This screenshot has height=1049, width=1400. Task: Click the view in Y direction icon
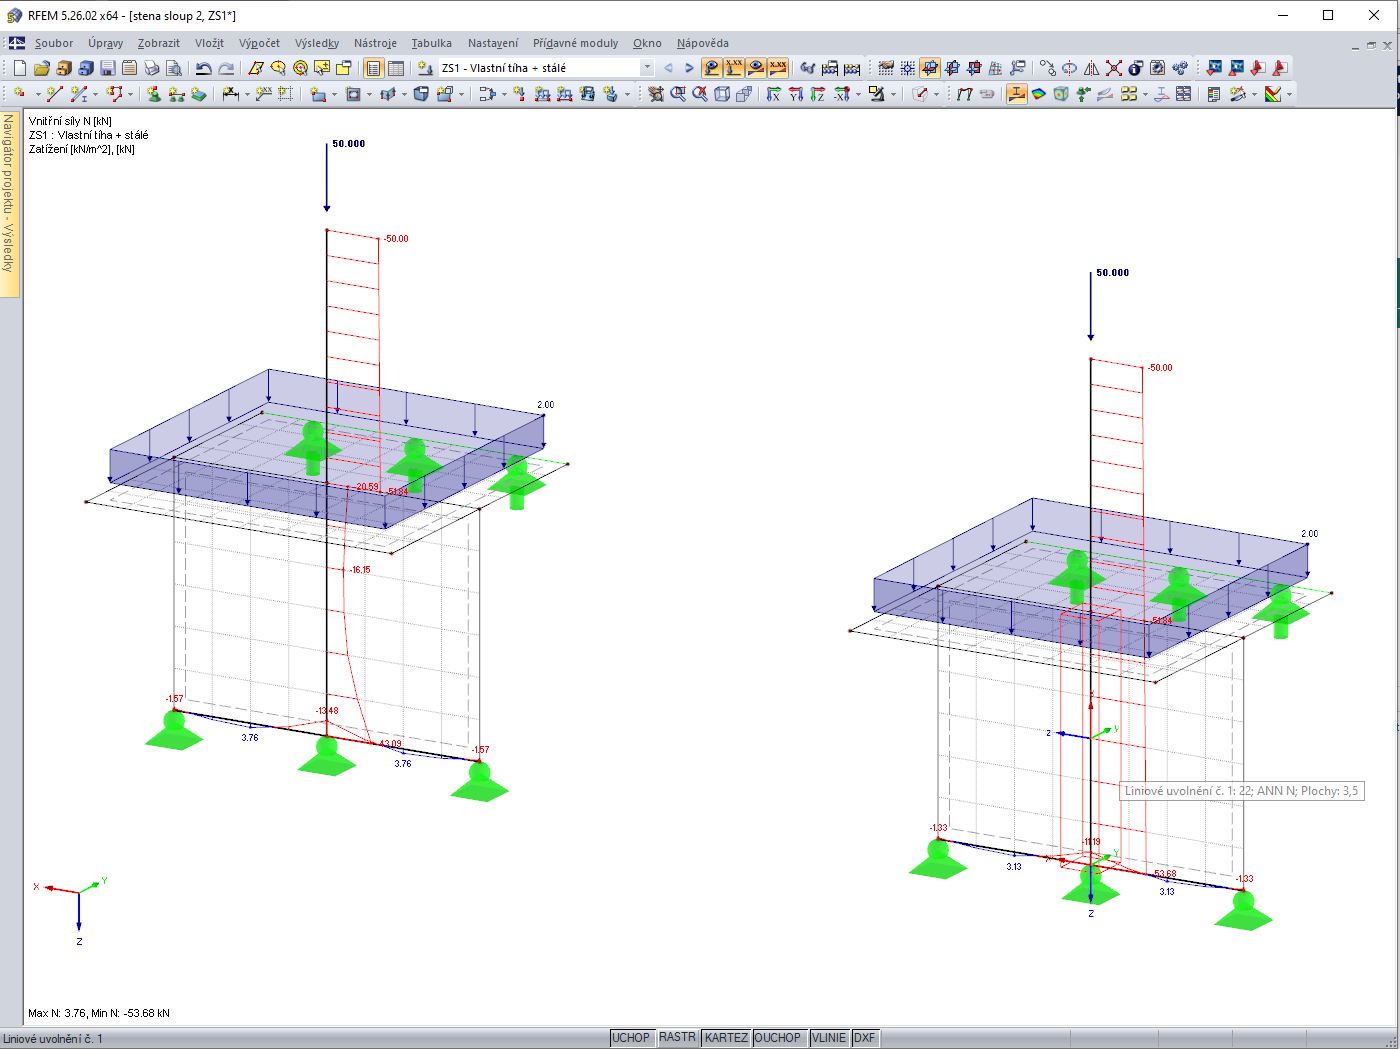(796, 94)
